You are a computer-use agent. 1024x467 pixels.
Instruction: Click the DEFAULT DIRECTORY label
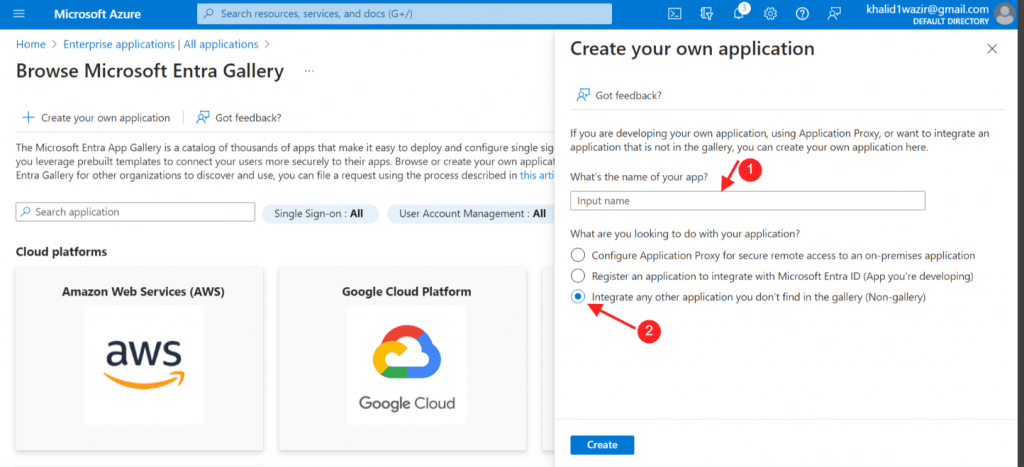[951, 22]
